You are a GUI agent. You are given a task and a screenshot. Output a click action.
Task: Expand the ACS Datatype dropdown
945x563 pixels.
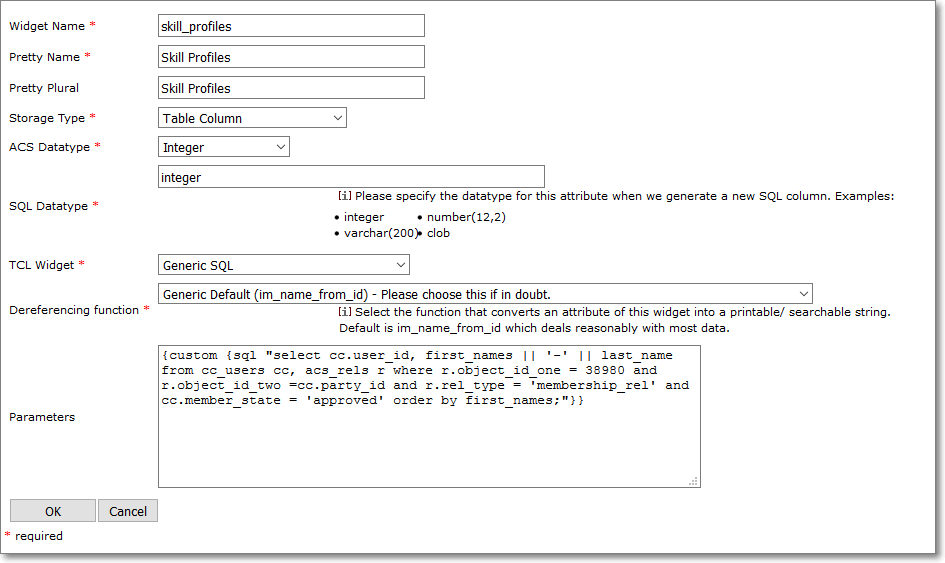[x=224, y=148]
